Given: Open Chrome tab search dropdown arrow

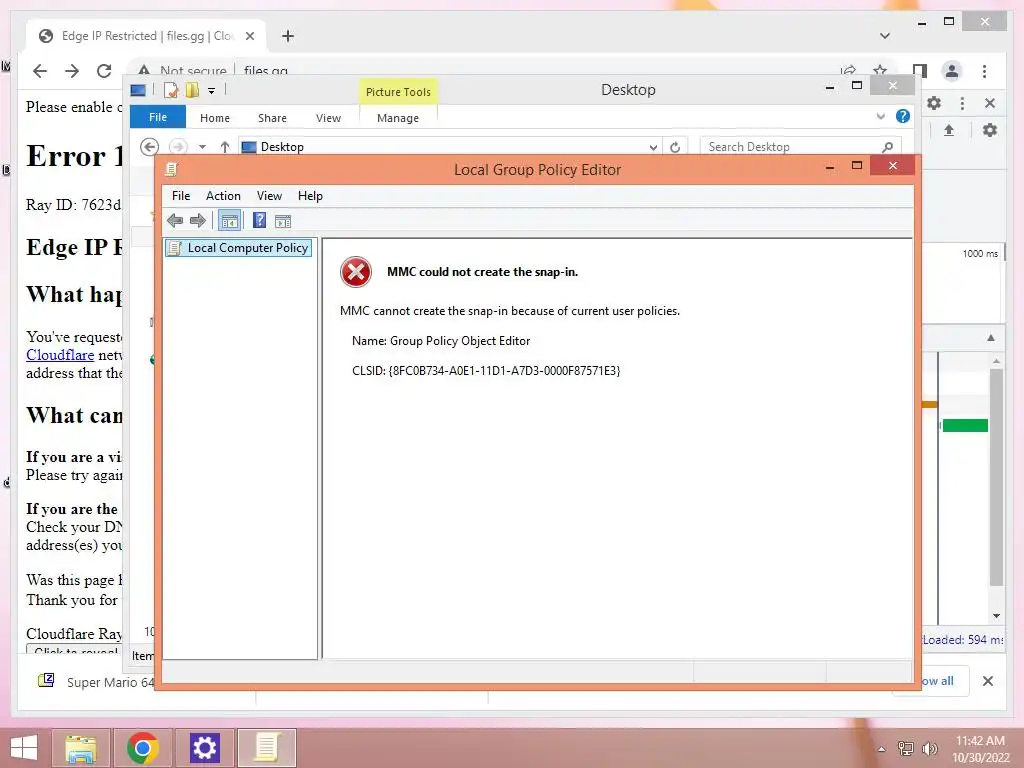Looking at the screenshot, I should click(x=885, y=36).
